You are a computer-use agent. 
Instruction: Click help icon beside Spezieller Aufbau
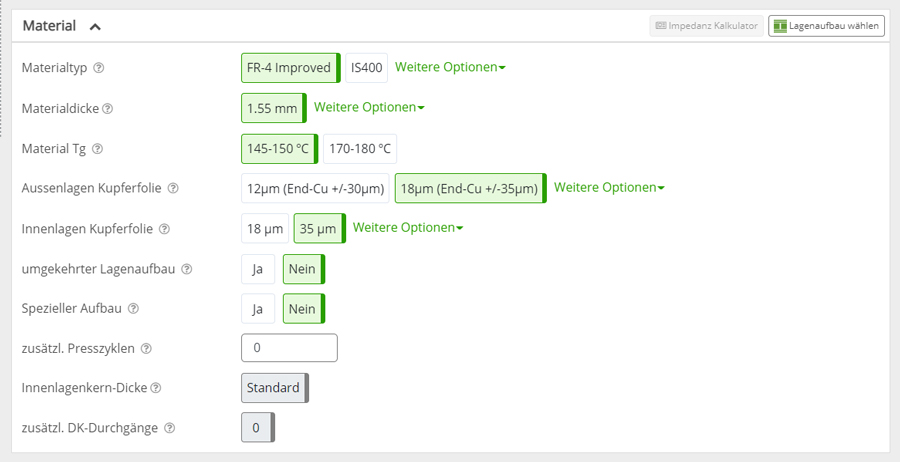(x=133, y=309)
